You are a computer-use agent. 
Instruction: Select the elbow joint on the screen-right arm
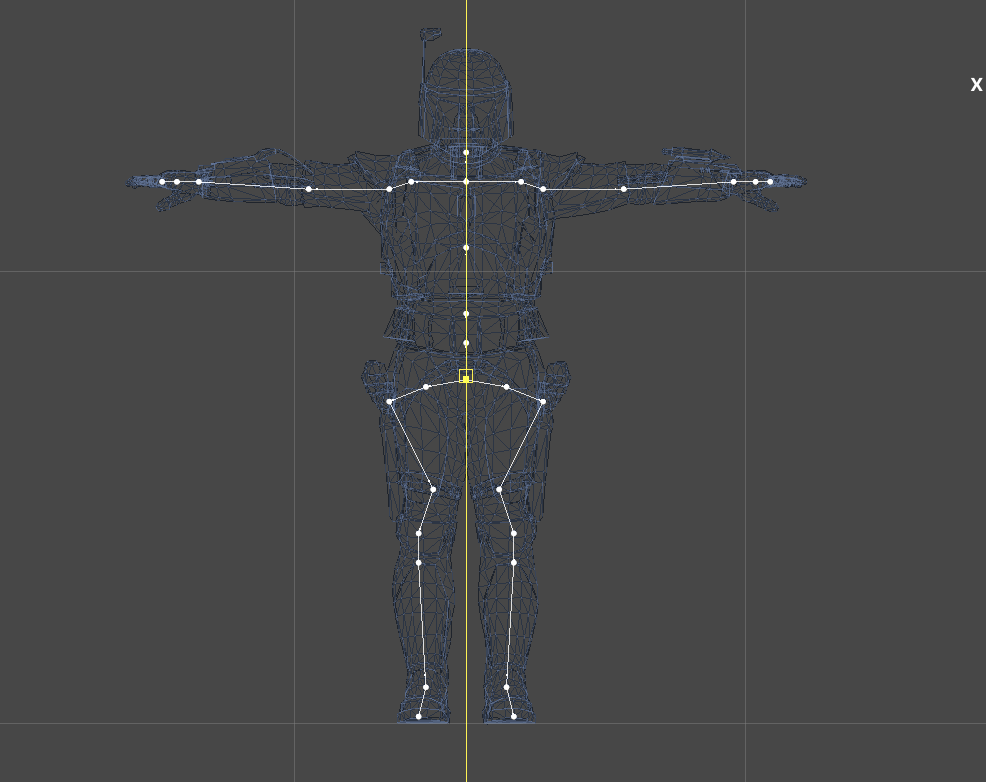624,189
